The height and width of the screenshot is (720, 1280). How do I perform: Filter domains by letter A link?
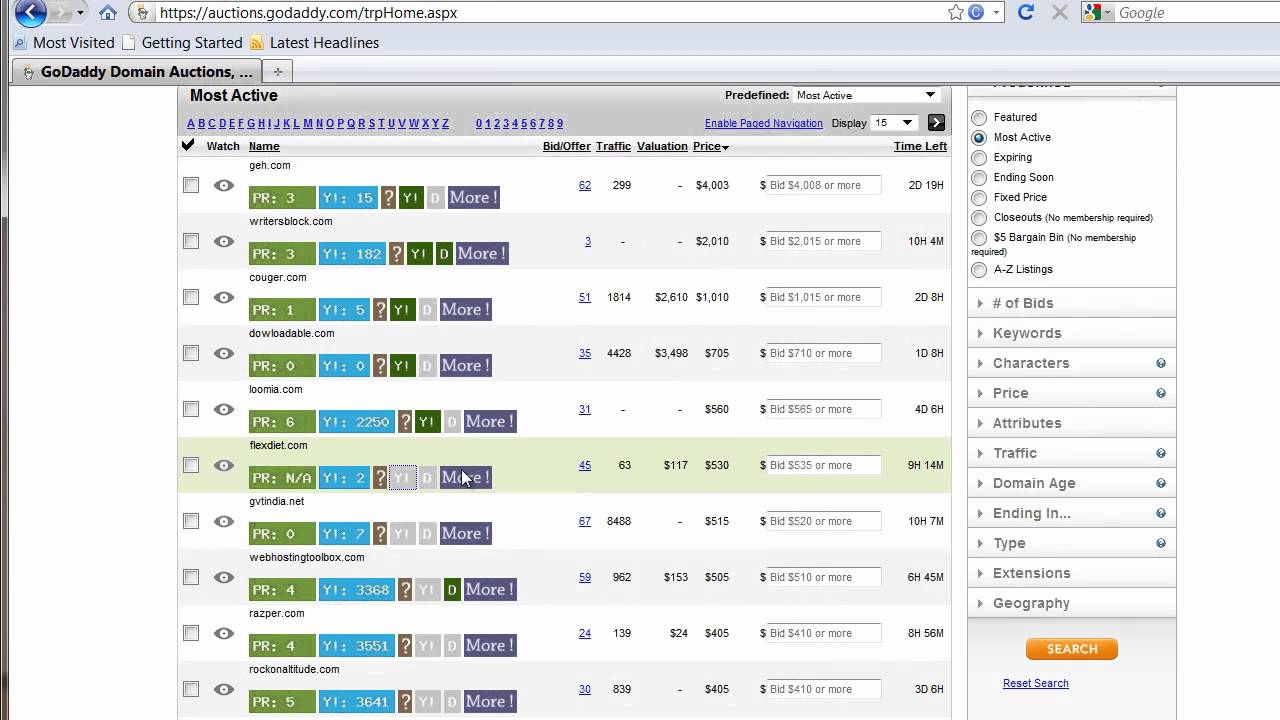tap(191, 124)
